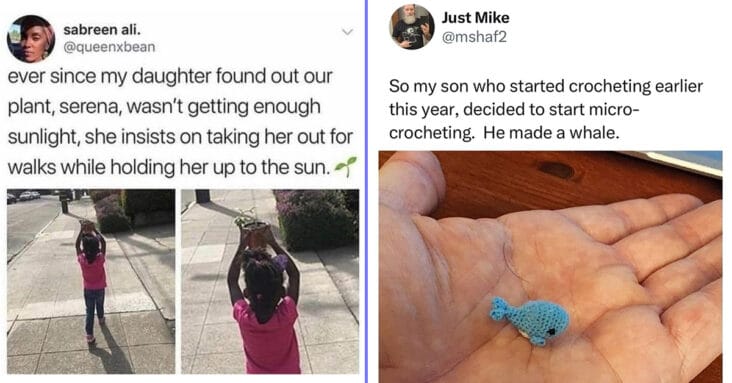Click the seedling emoji after the tweet

click(x=346, y=167)
